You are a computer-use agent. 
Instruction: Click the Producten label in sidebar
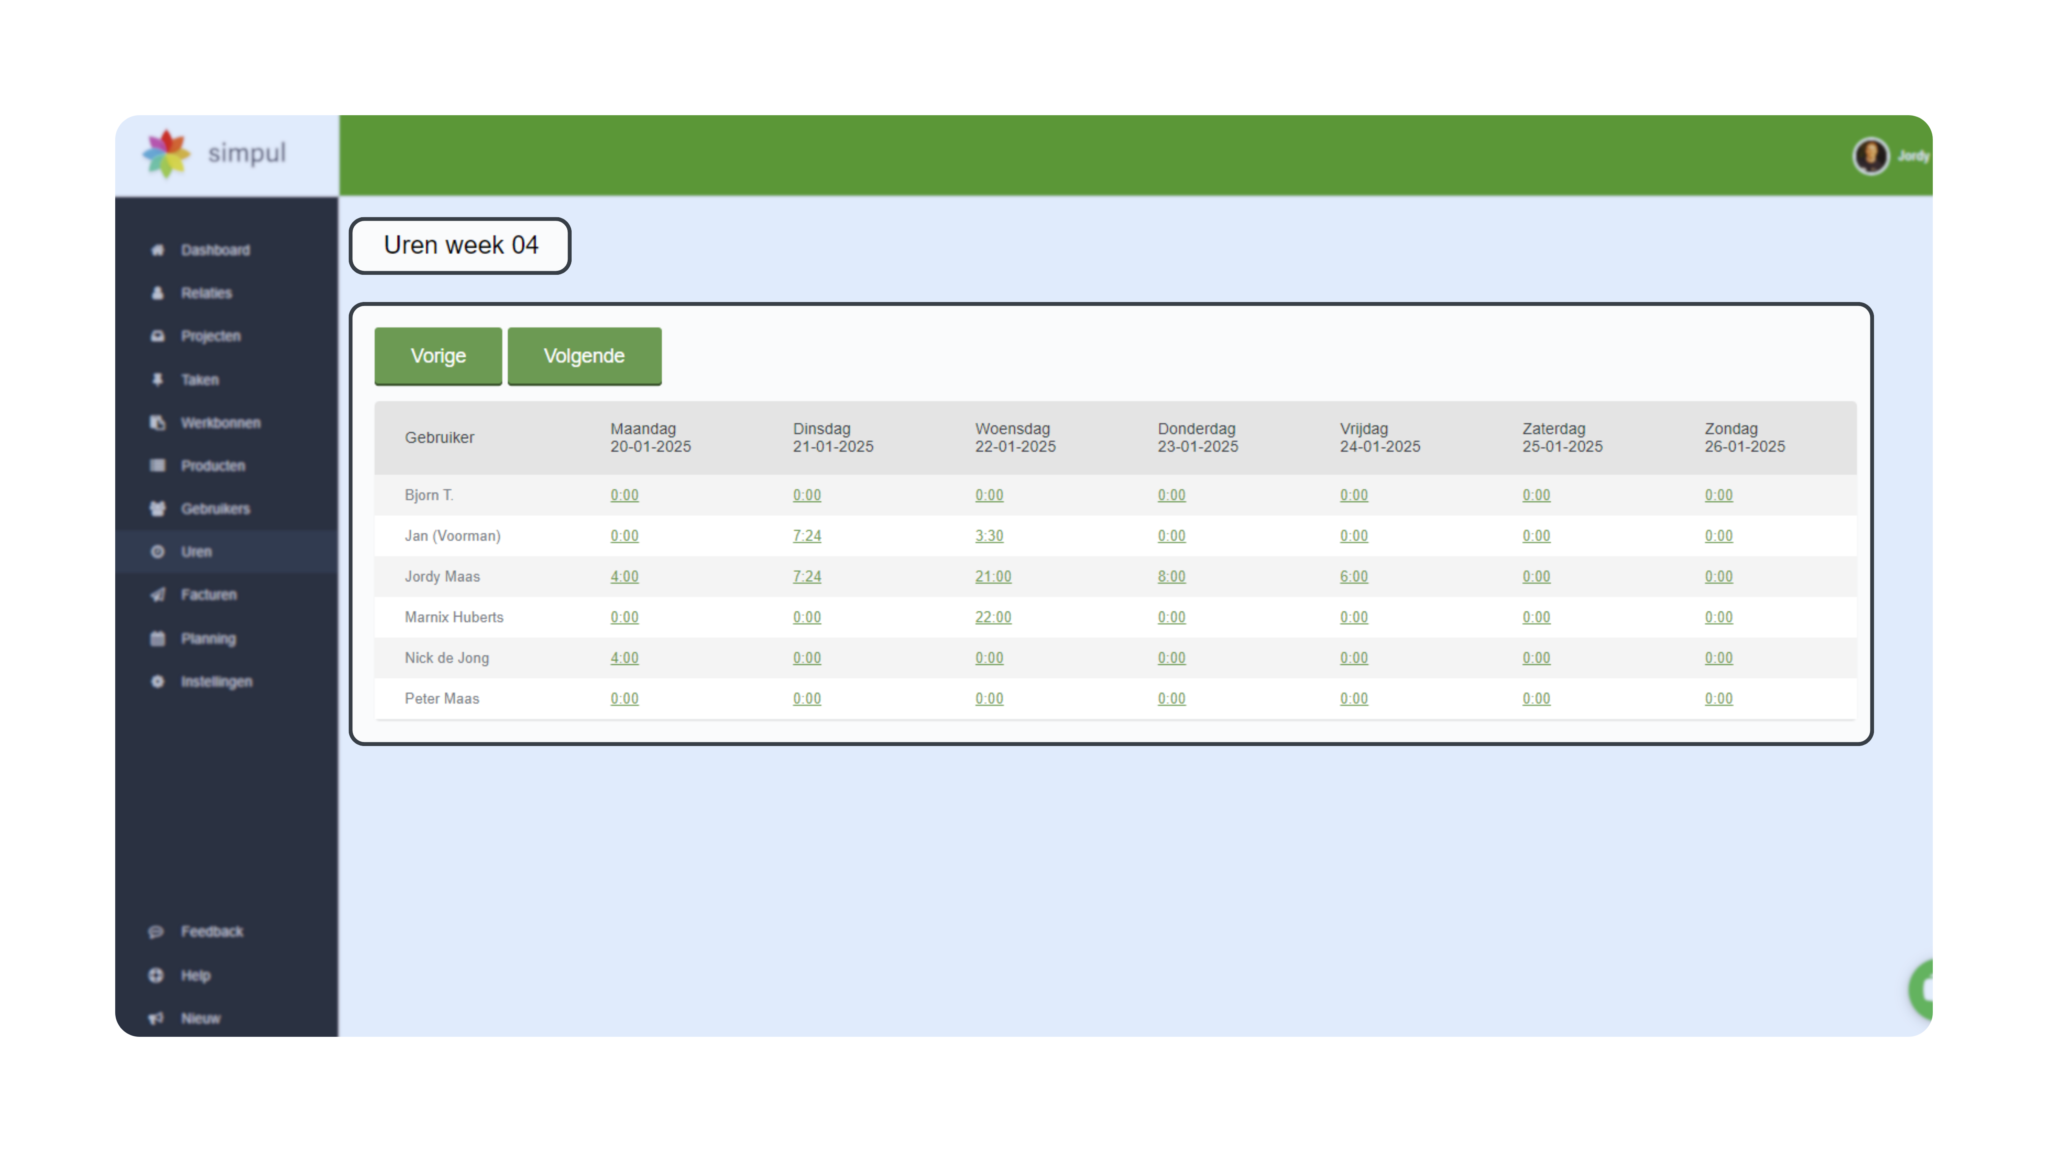coord(213,466)
